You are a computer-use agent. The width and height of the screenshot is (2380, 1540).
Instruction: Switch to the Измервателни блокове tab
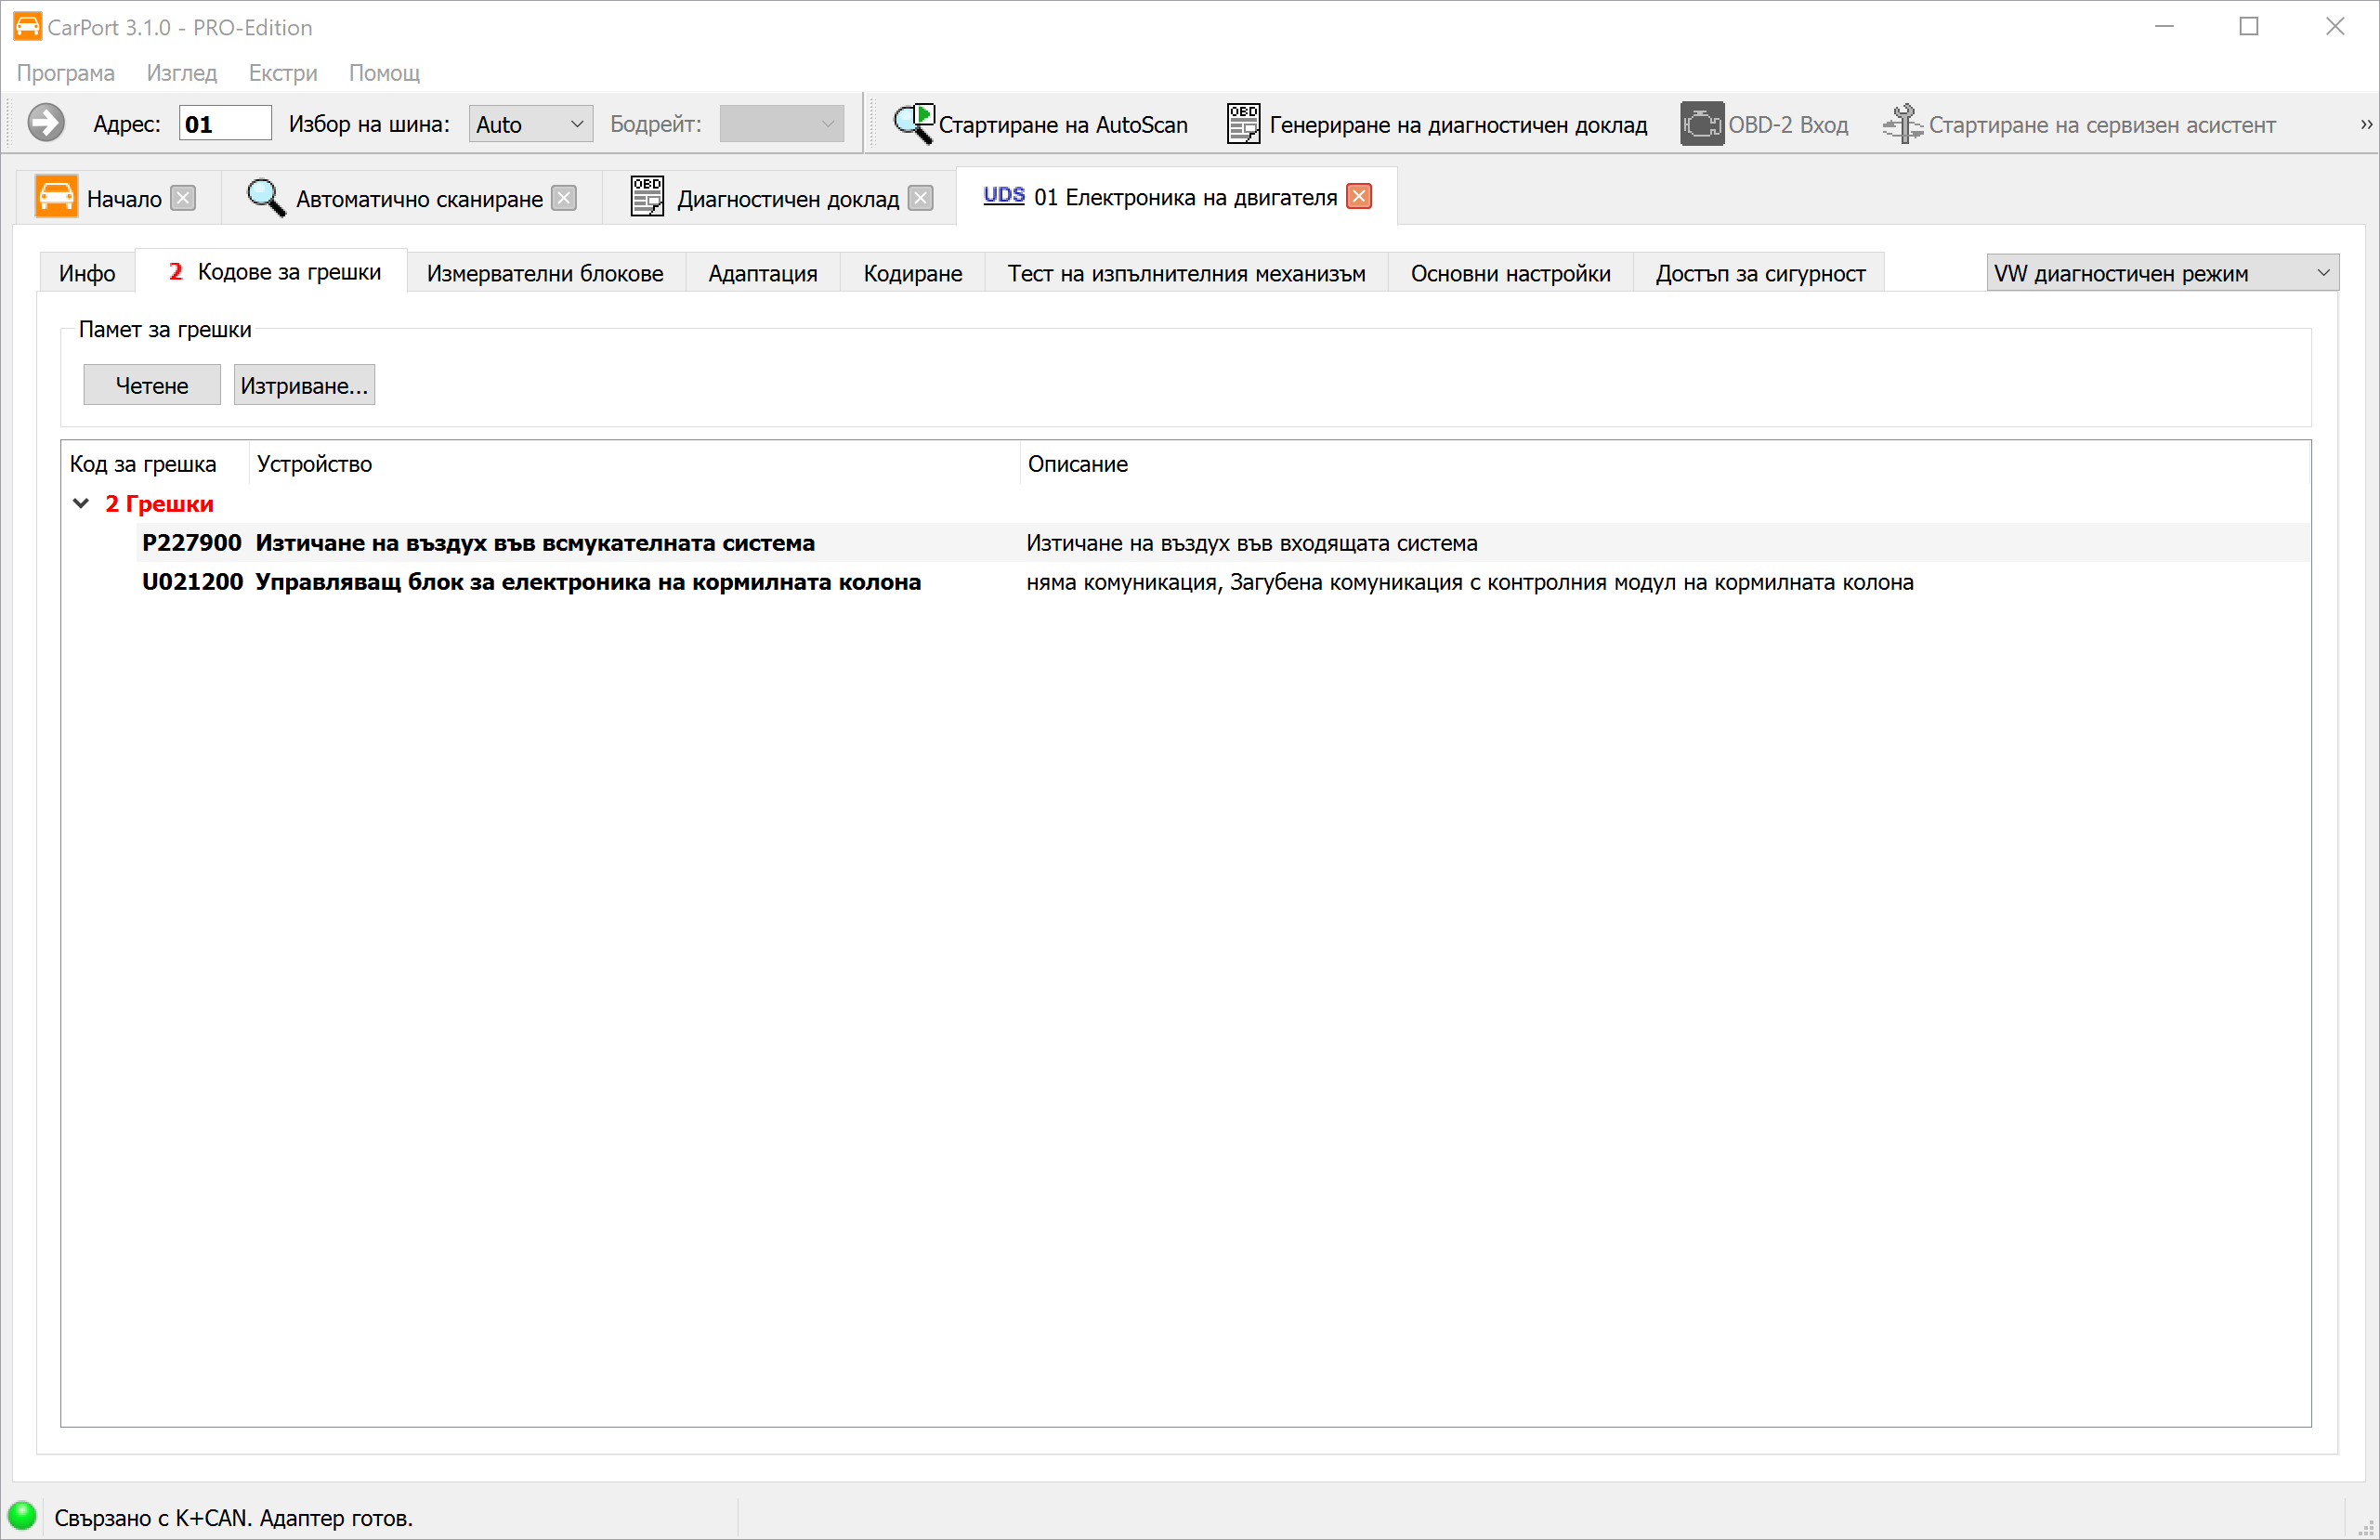(x=544, y=273)
